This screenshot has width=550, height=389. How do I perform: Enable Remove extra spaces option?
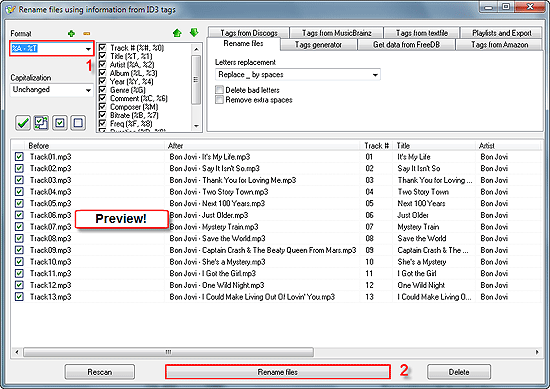[x=219, y=100]
